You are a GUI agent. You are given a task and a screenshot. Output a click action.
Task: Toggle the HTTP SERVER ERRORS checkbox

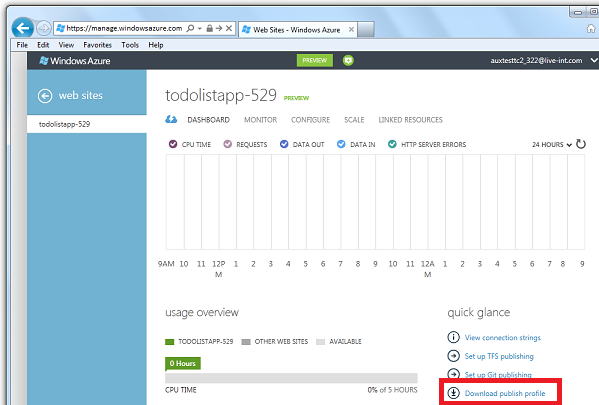392,144
